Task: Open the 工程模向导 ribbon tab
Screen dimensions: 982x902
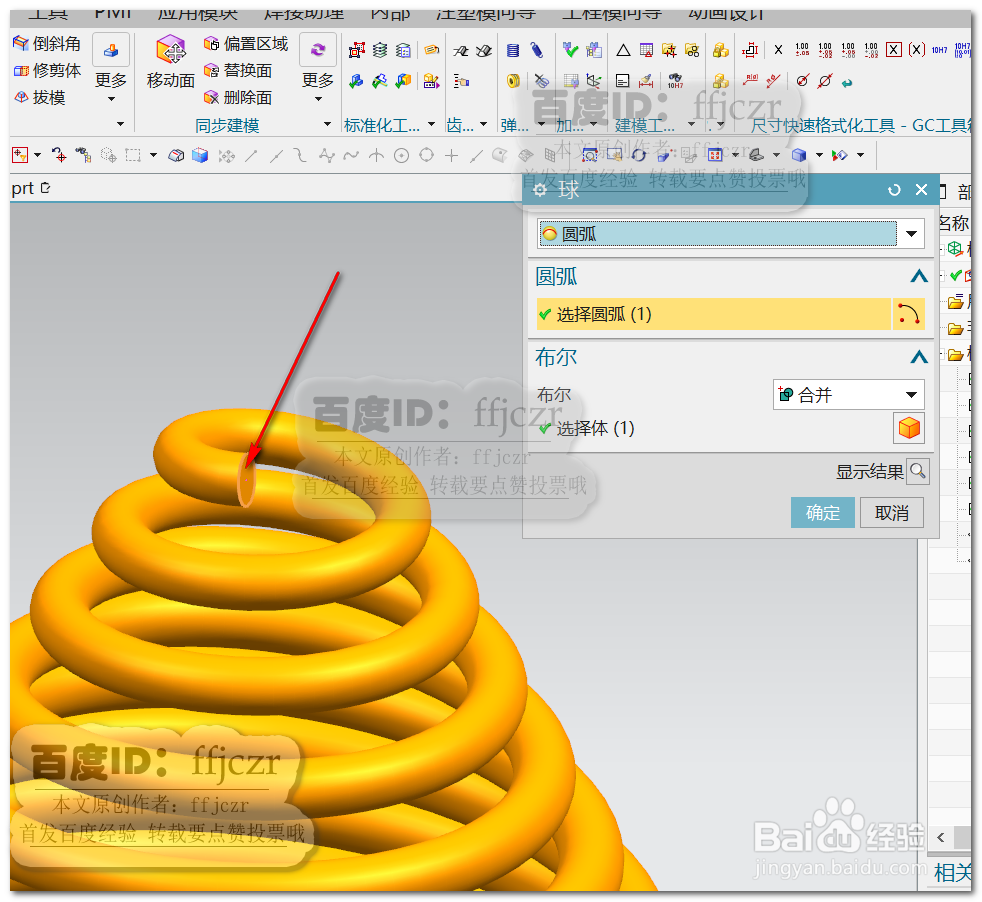Action: pos(612,14)
